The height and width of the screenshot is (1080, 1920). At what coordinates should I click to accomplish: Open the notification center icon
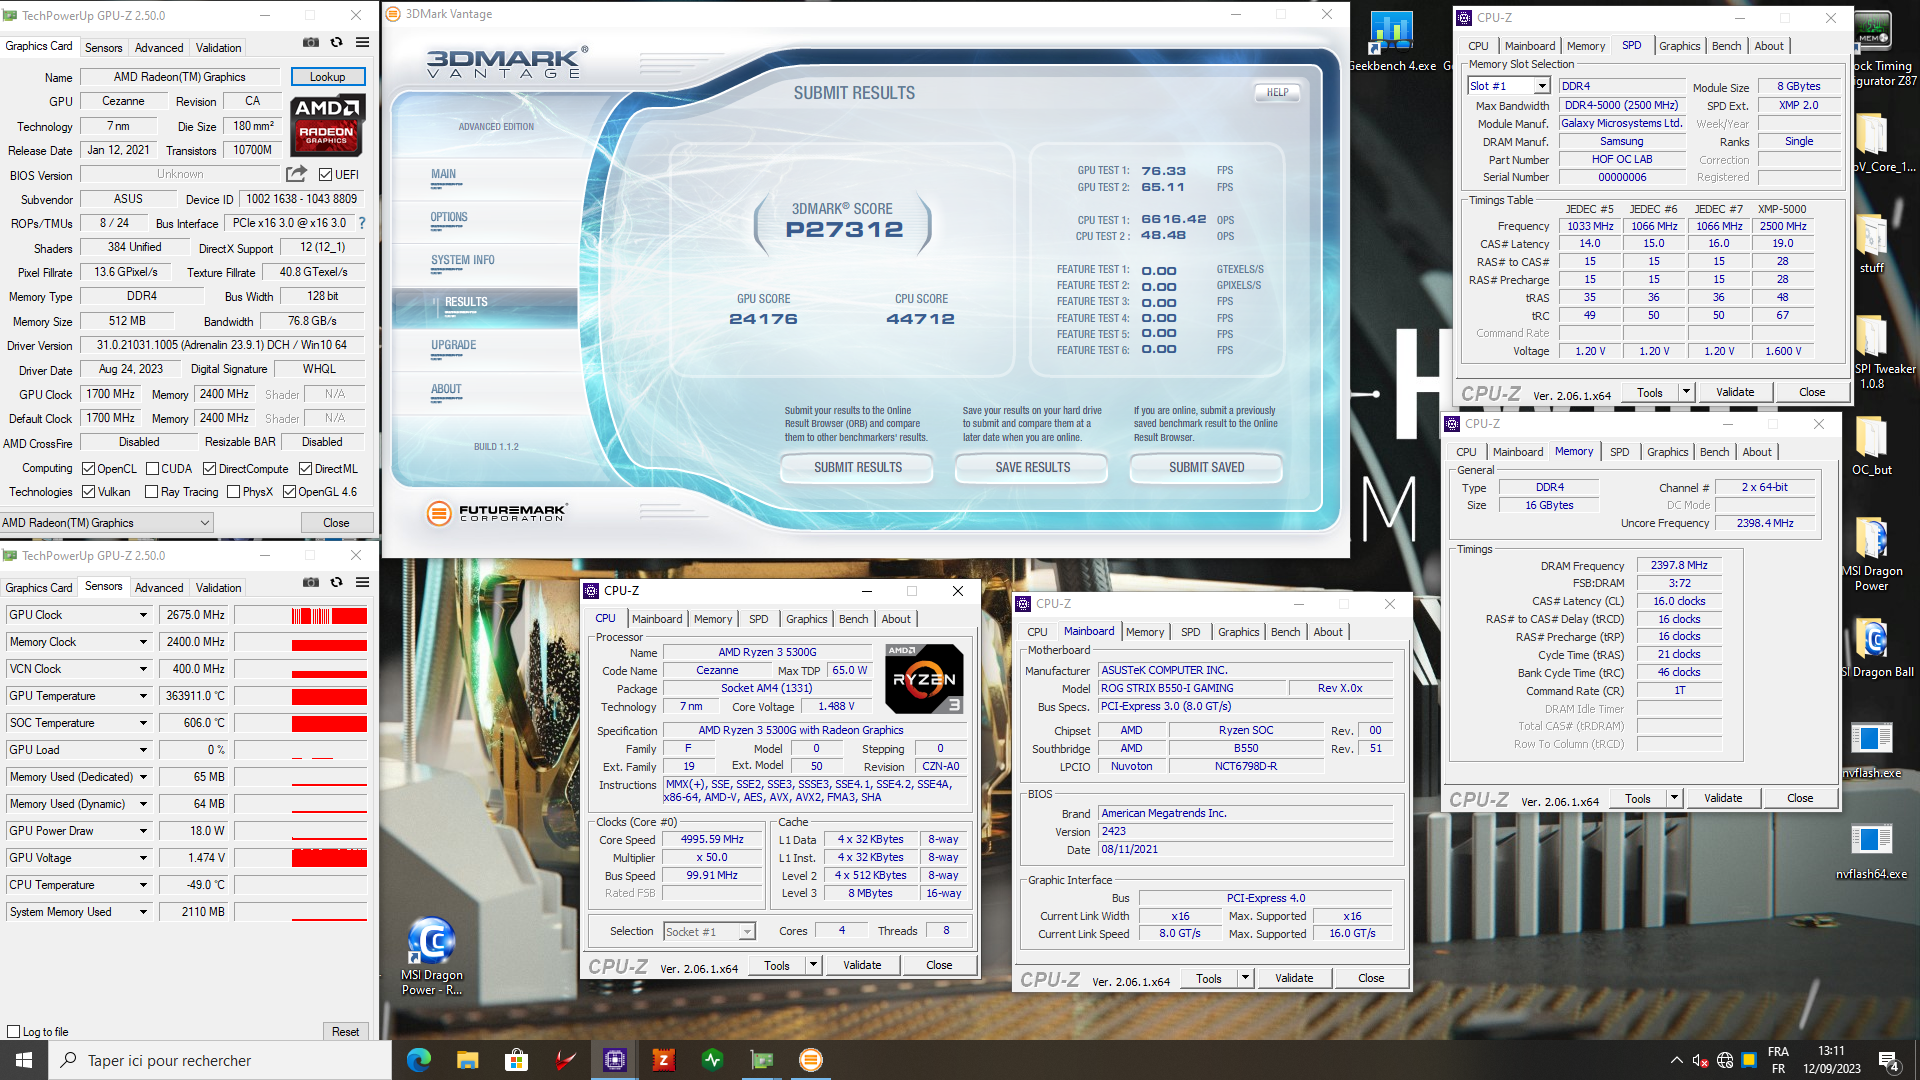pyautogui.click(x=1889, y=1060)
